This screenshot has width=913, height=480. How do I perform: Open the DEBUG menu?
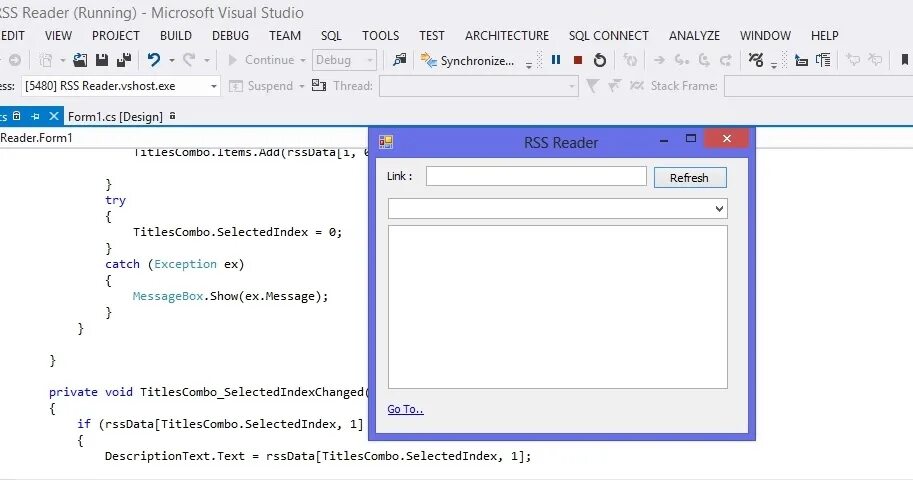click(x=231, y=36)
